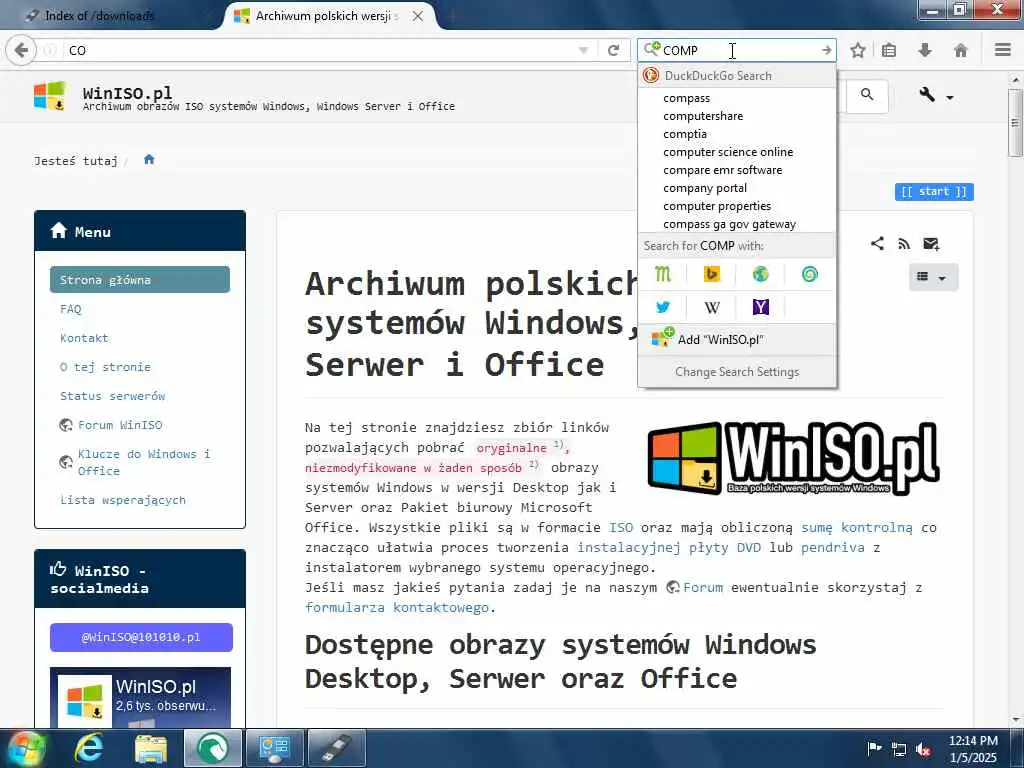The image size is (1024, 768).
Task: Click the WinISO.pl site logo icon
Action: (50, 96)
